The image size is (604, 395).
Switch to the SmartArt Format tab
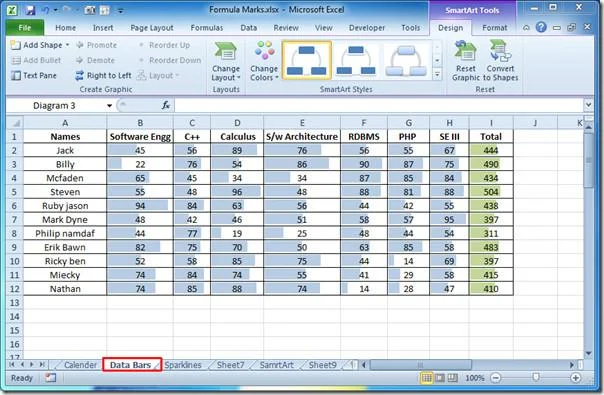pyautogui.click(x=495, y=28)
